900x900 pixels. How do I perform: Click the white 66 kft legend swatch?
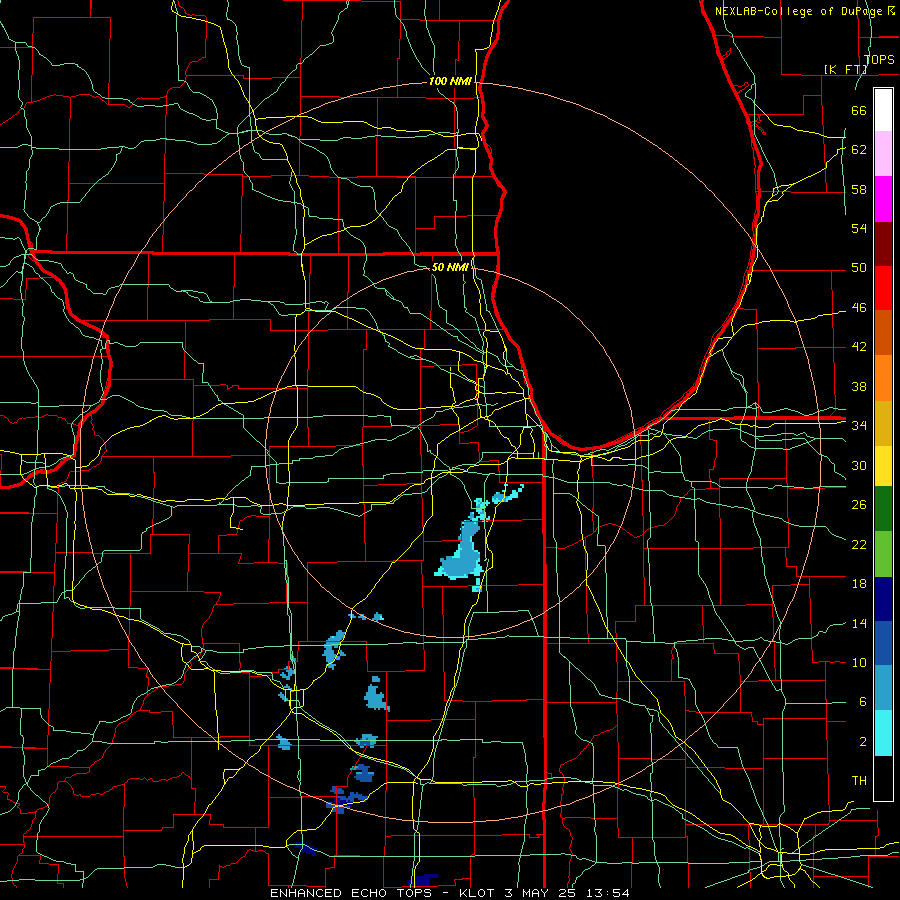(883, 110)
